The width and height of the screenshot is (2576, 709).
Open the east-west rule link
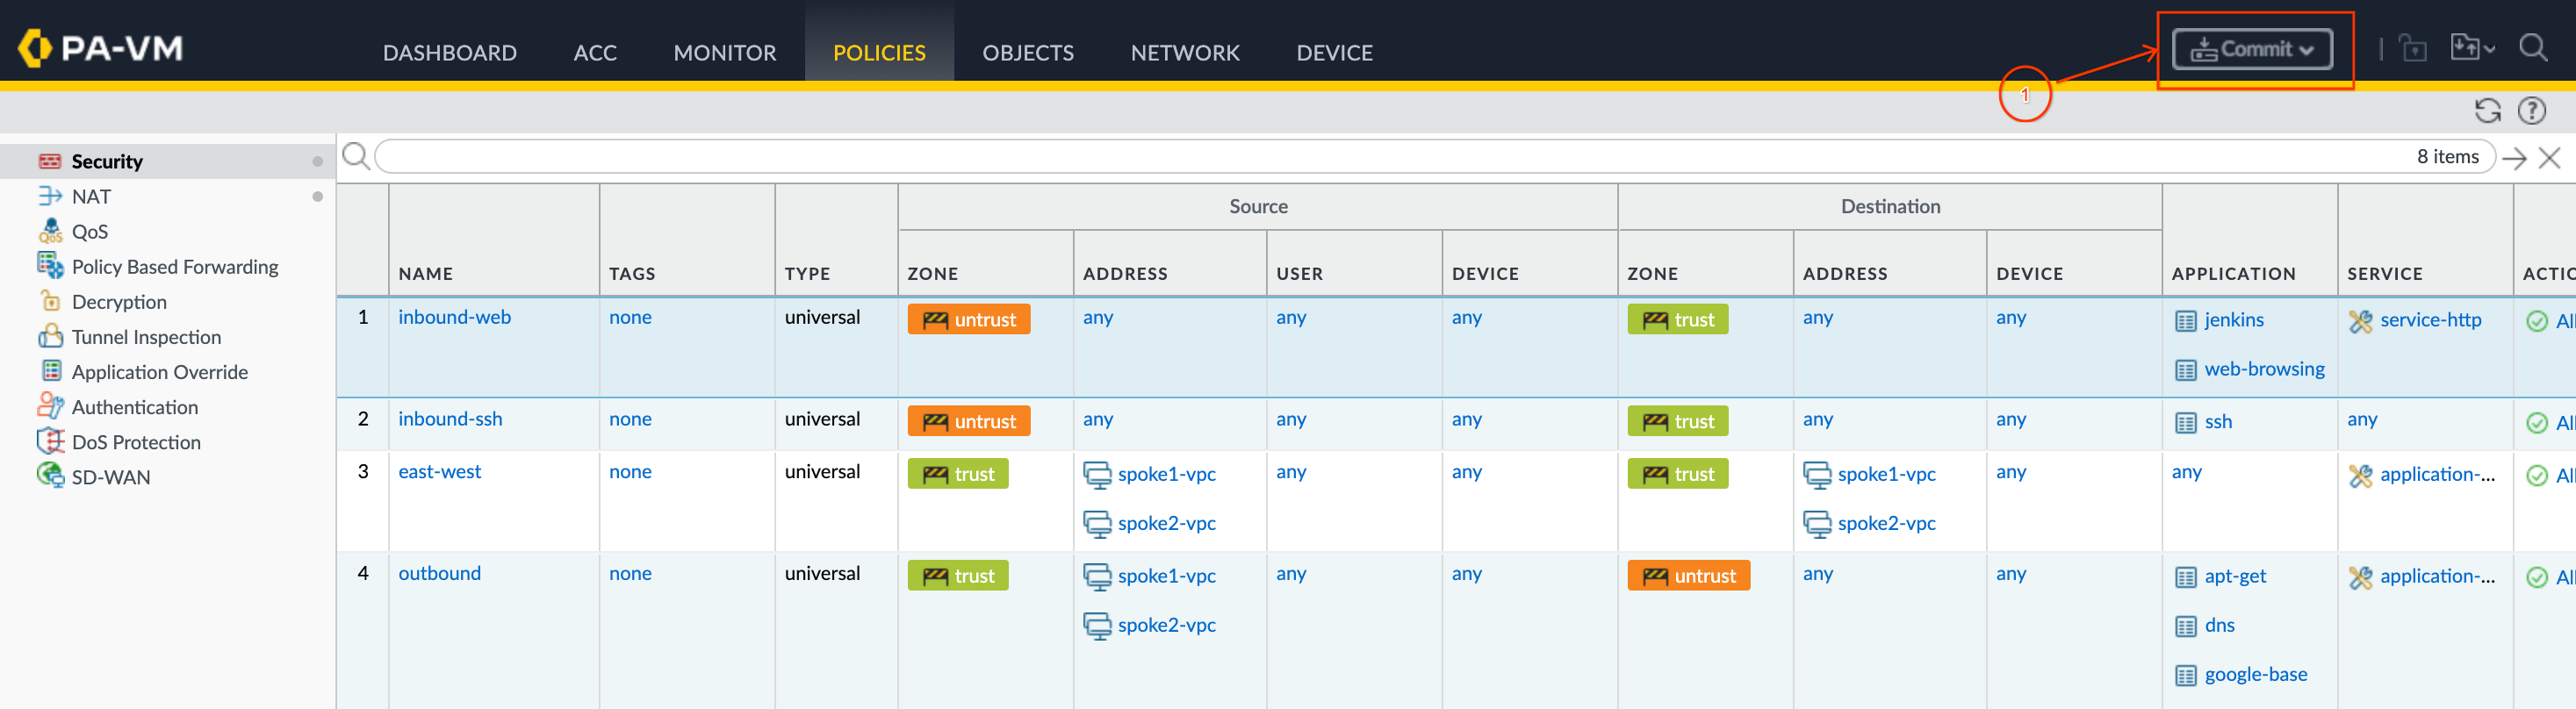[x=439, y=471]
